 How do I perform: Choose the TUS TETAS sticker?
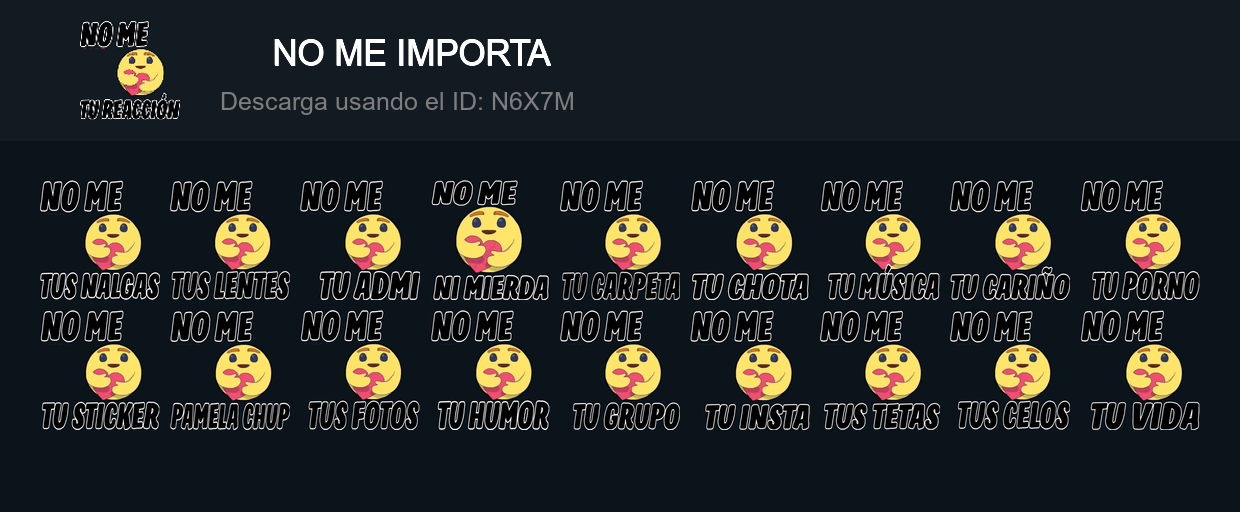880,371
